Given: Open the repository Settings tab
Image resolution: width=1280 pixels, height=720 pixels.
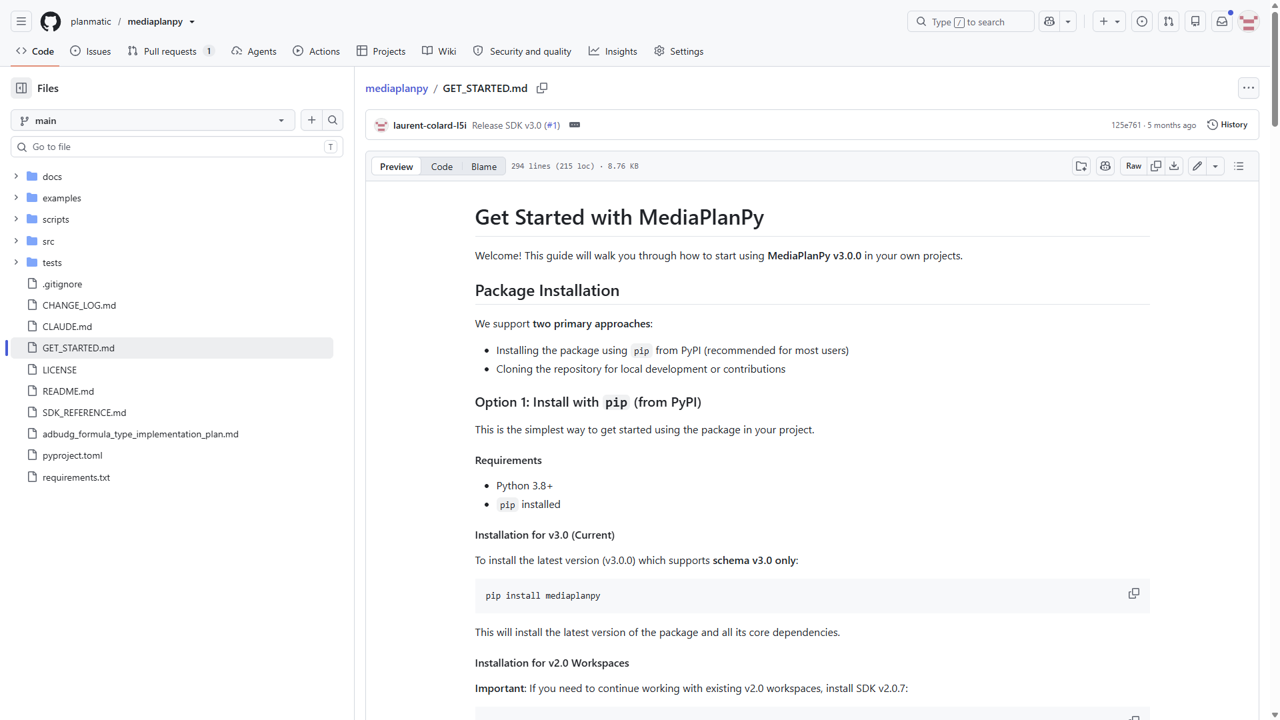Looking at the screenshot, I should (679, 51).
